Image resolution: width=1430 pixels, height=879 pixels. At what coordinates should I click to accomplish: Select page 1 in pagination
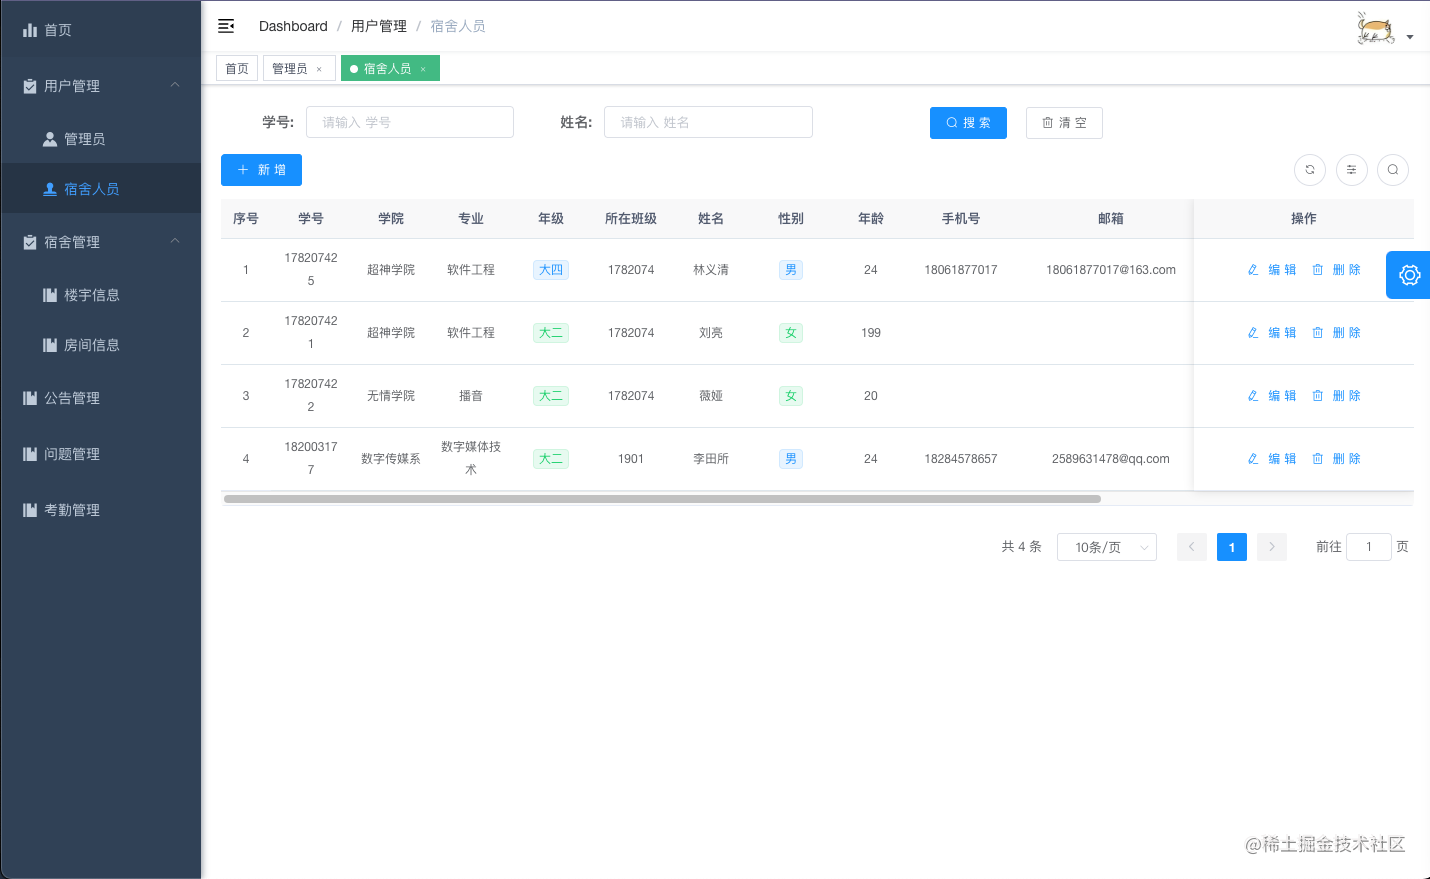pos(1232,547)
